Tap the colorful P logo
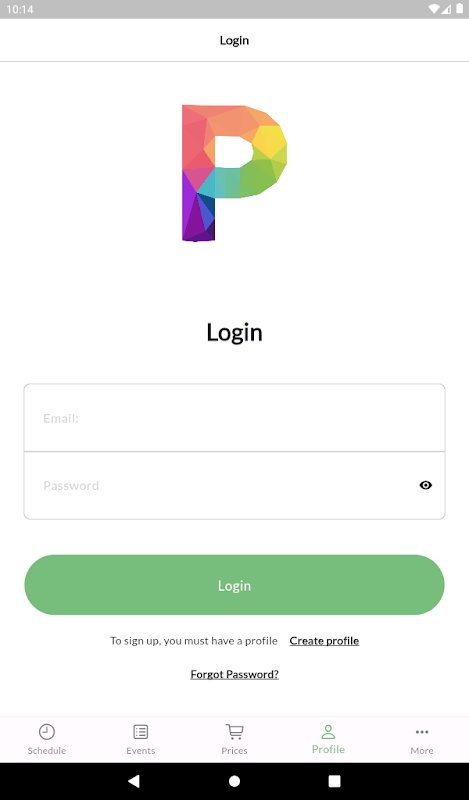Viewport: 469px width, 800px height. pyautogui.click(x=234, y=173)
